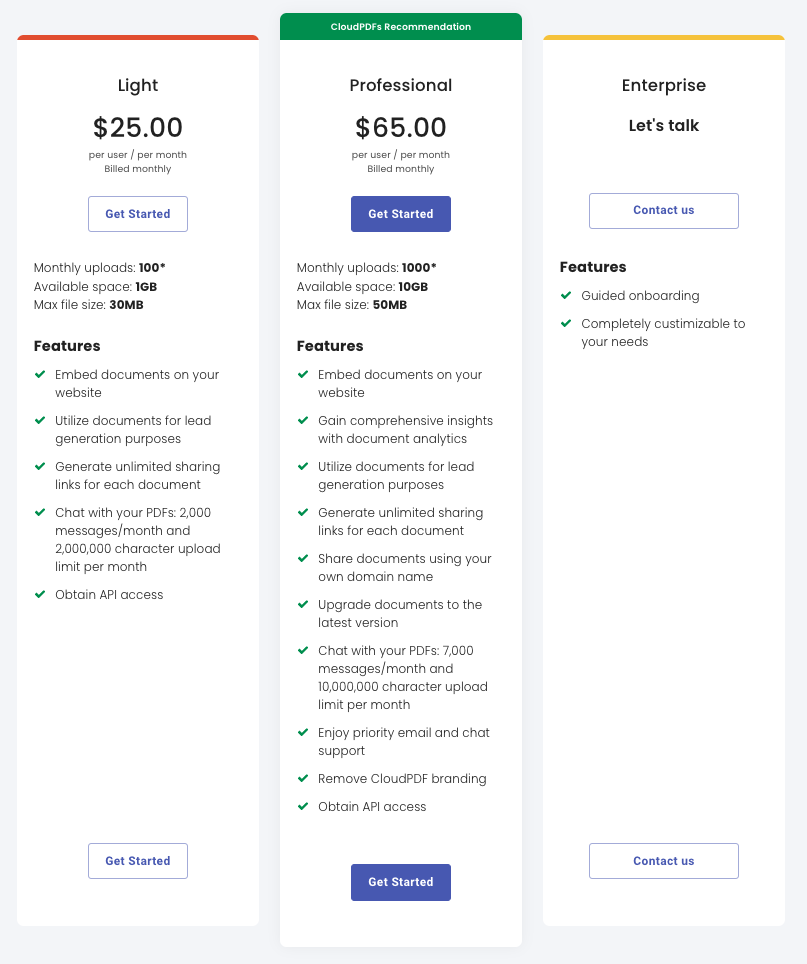Image resolution: width=807 pixels, height=964 pixels.
Task: Click the checkmark beside 'Enjoy priority email and chat support'
Action: click(302, 733)
